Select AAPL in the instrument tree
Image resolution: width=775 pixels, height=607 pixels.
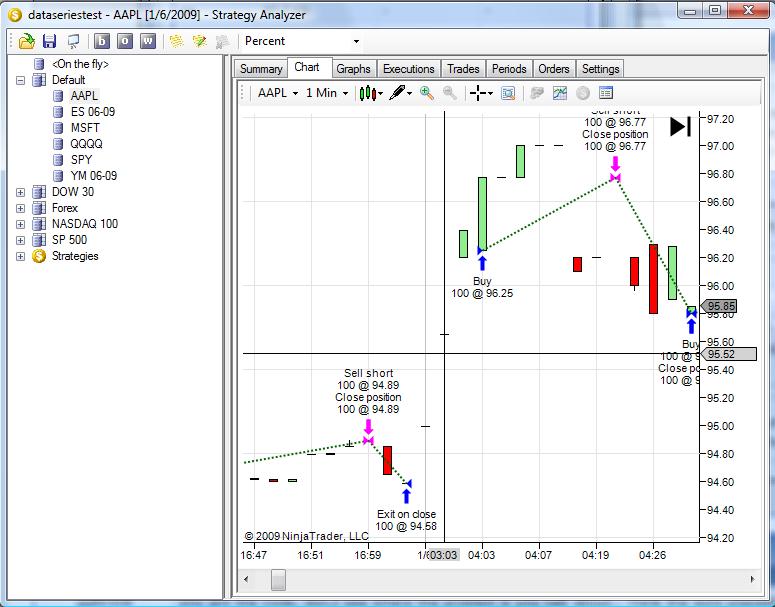84,96
